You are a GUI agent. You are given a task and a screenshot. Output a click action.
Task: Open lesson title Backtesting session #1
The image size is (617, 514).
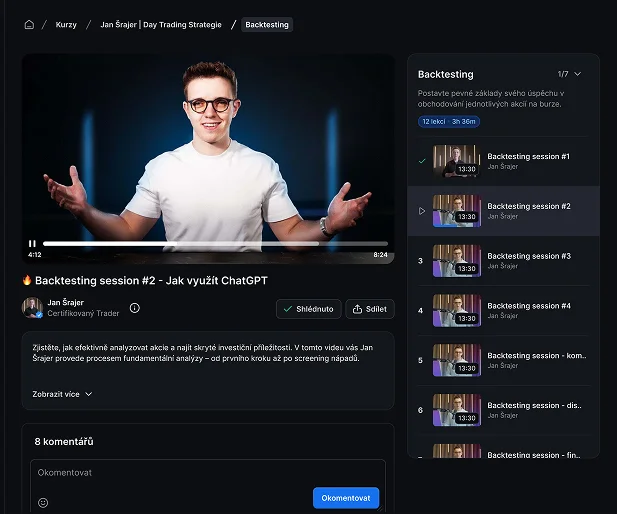pos(528,156)
